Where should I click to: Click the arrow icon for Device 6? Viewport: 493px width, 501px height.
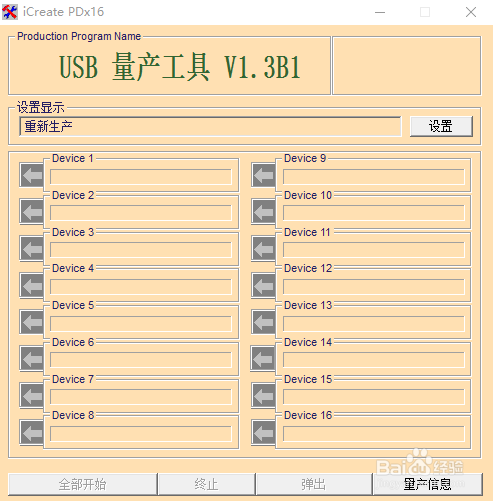point(32,359)
